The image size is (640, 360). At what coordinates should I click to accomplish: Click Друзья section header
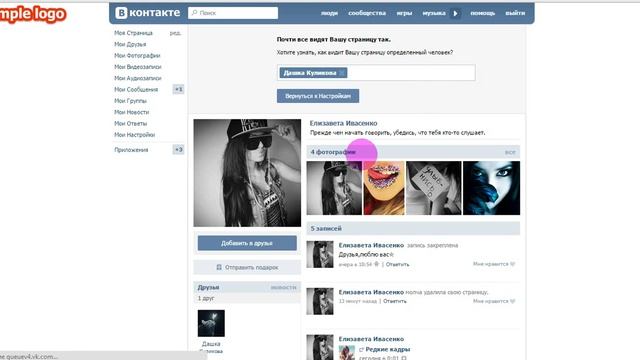208,287
